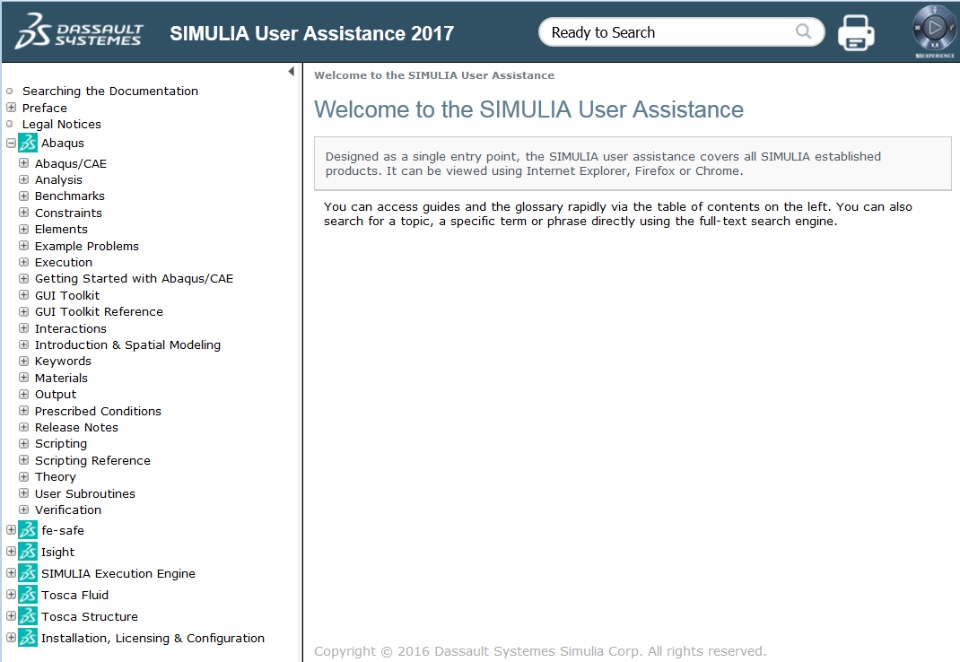Open the Abaqus/CAE guide
This screenshot has width=960, height=662.
click(70, 164)
